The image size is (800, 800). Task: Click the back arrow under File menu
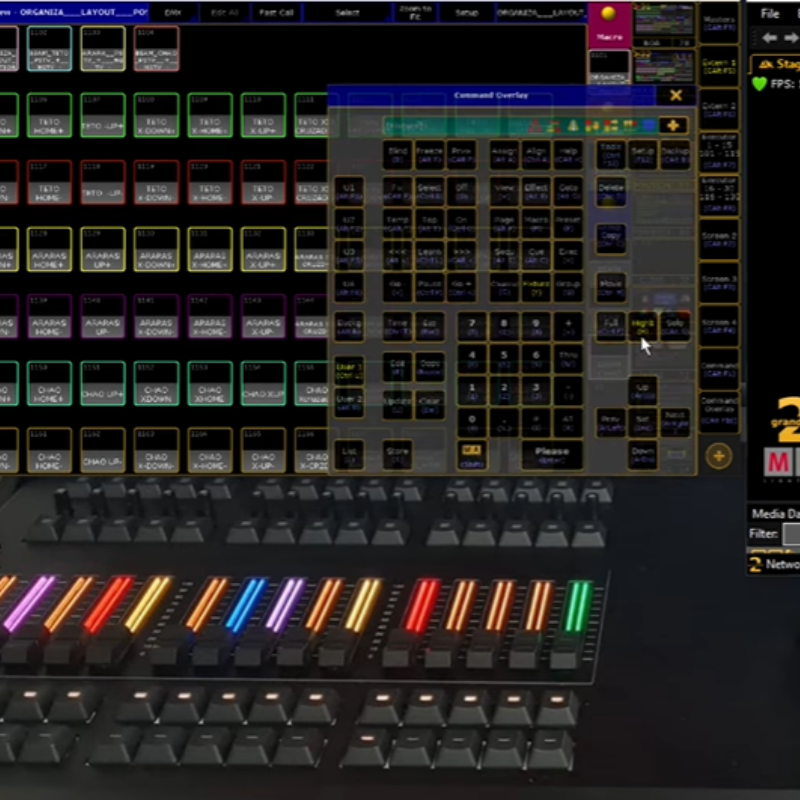pos(770,38)
